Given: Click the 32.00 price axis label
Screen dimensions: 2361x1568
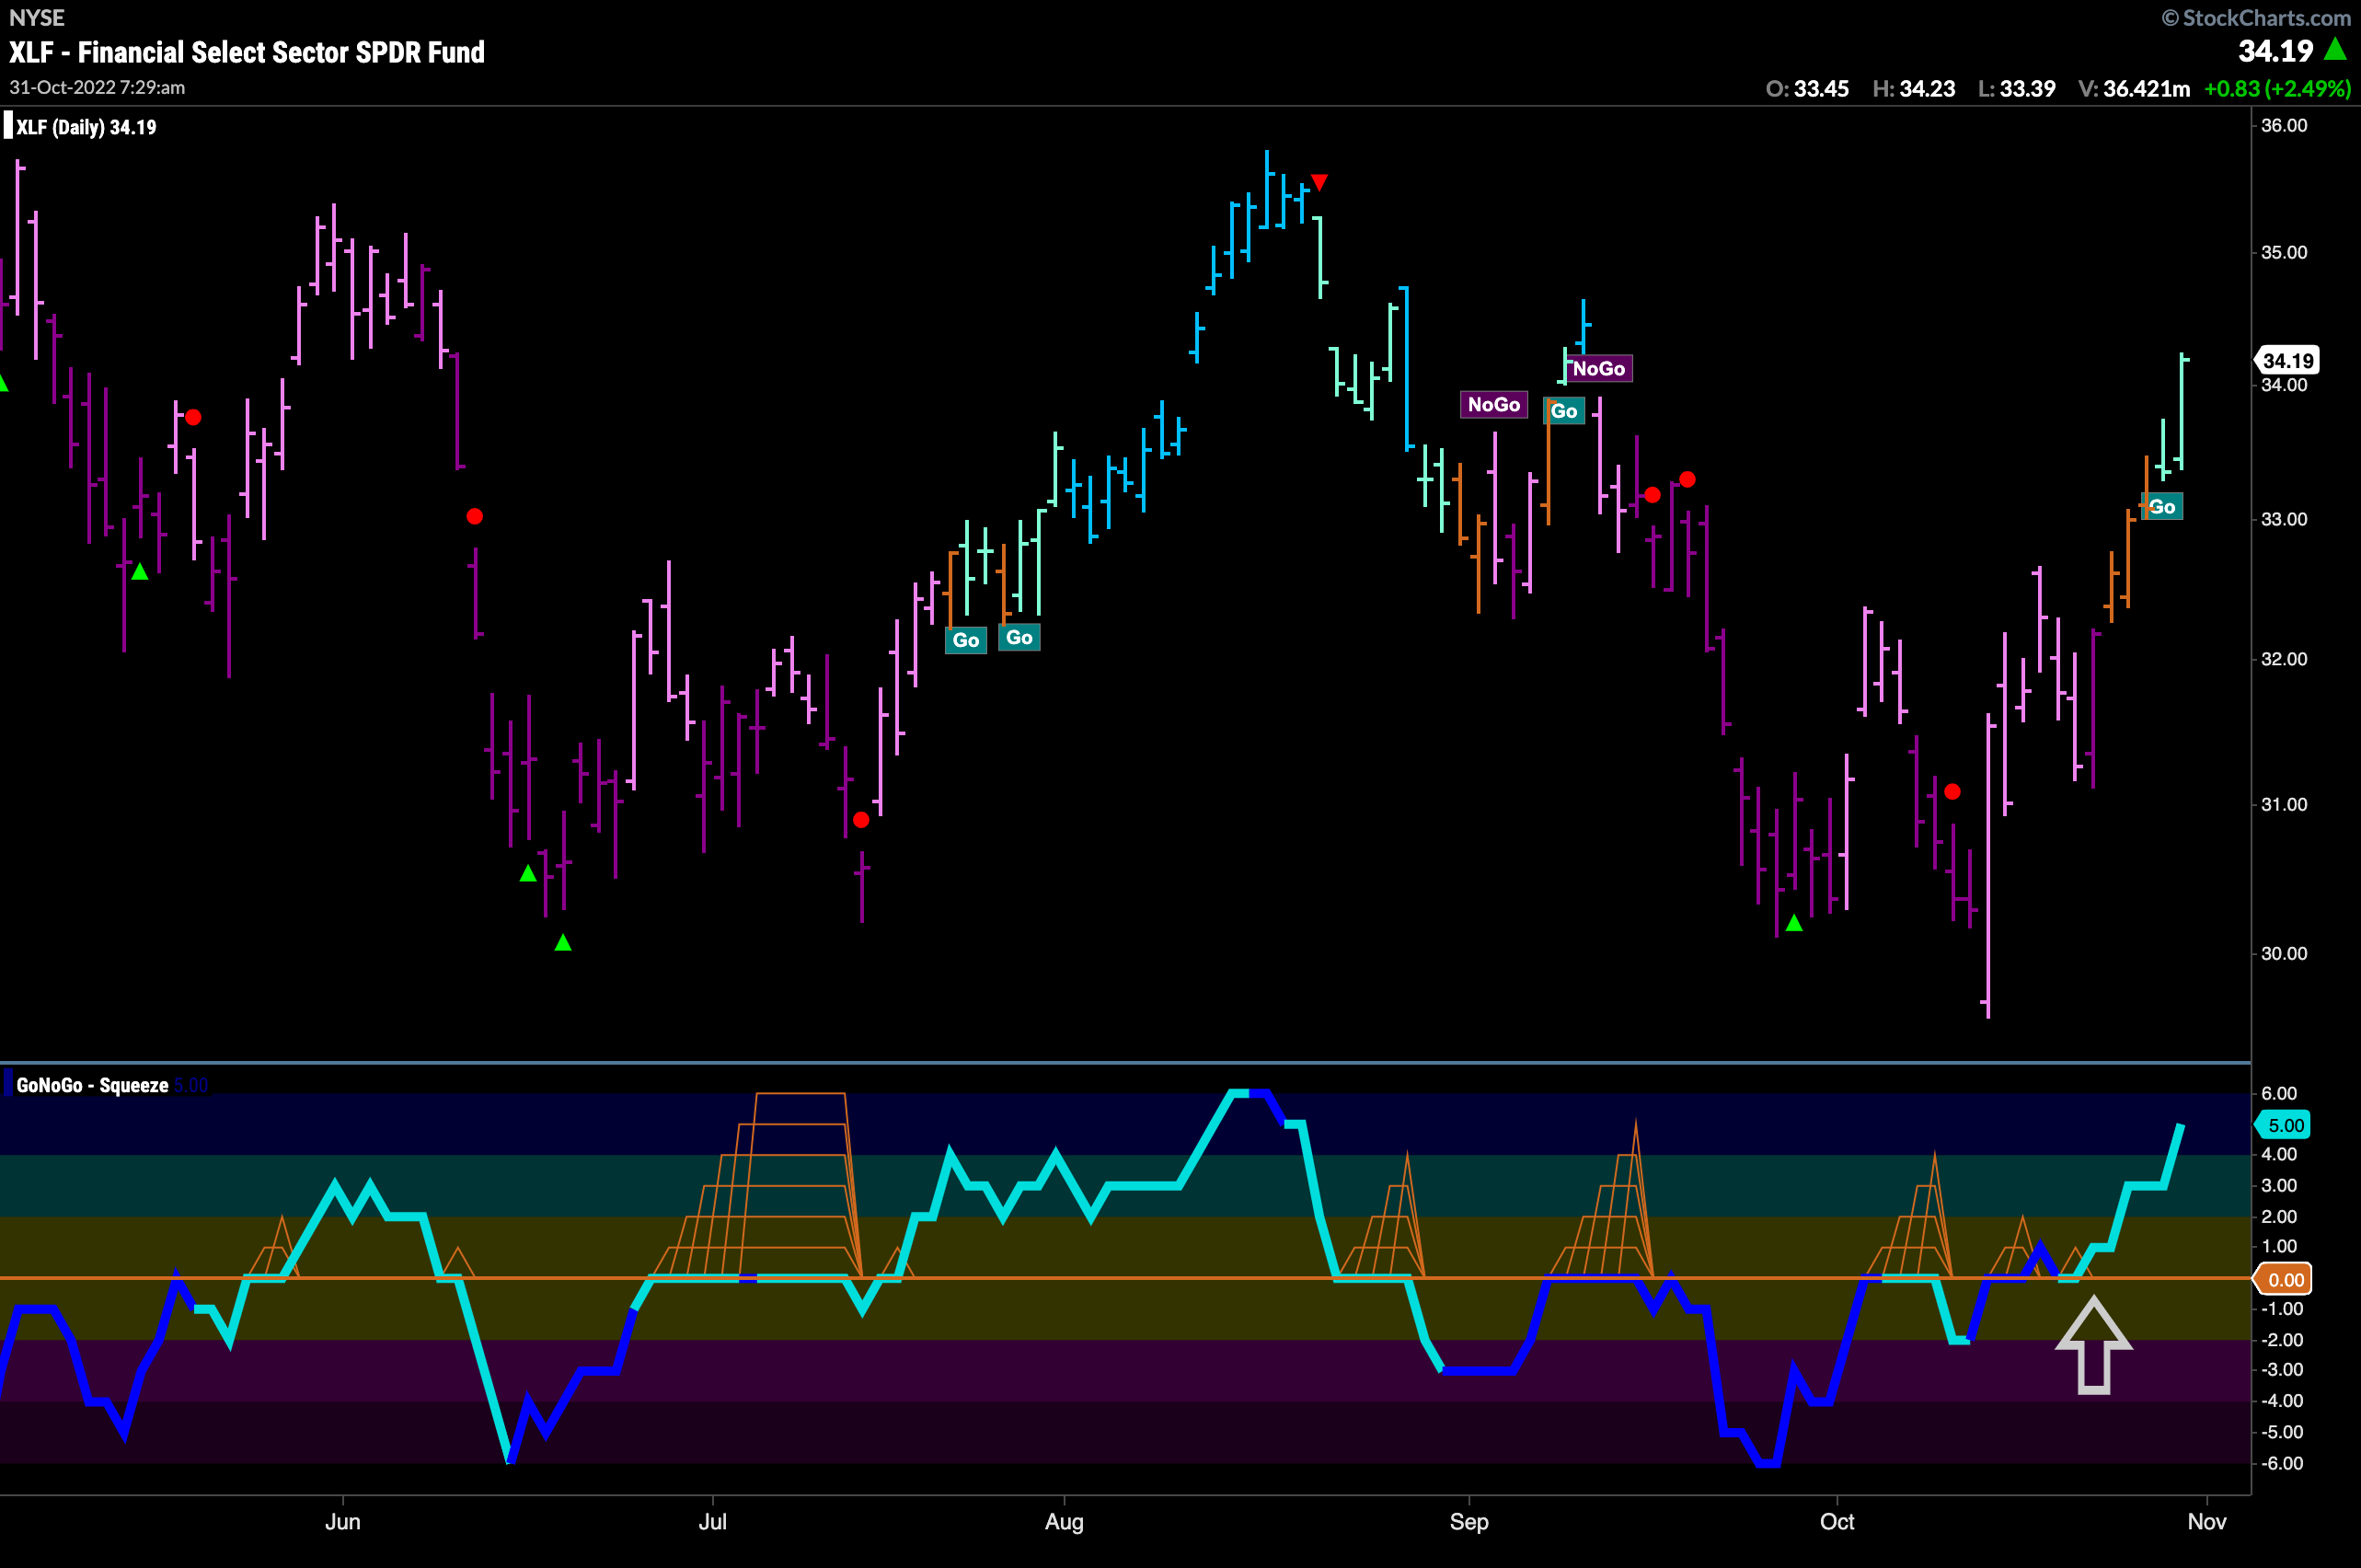Looking at the screenshot, I should click(2284, 658).
